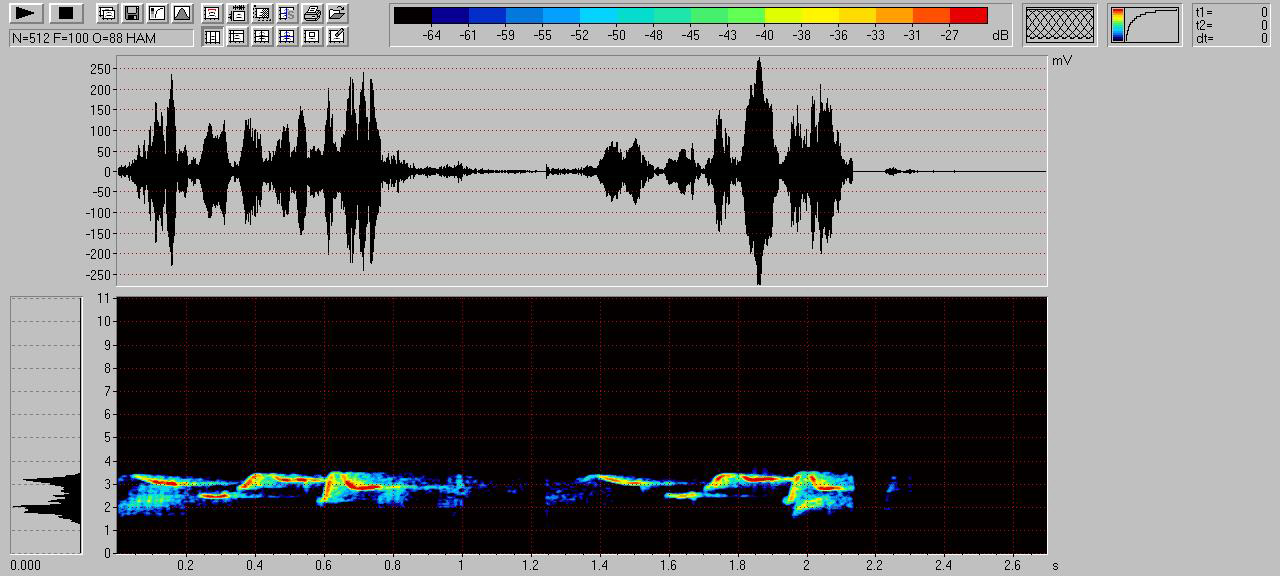Click the N=512 F=100 O=88 HAM parameter field
Screen dimensions: 1280x576
[101, 38]
